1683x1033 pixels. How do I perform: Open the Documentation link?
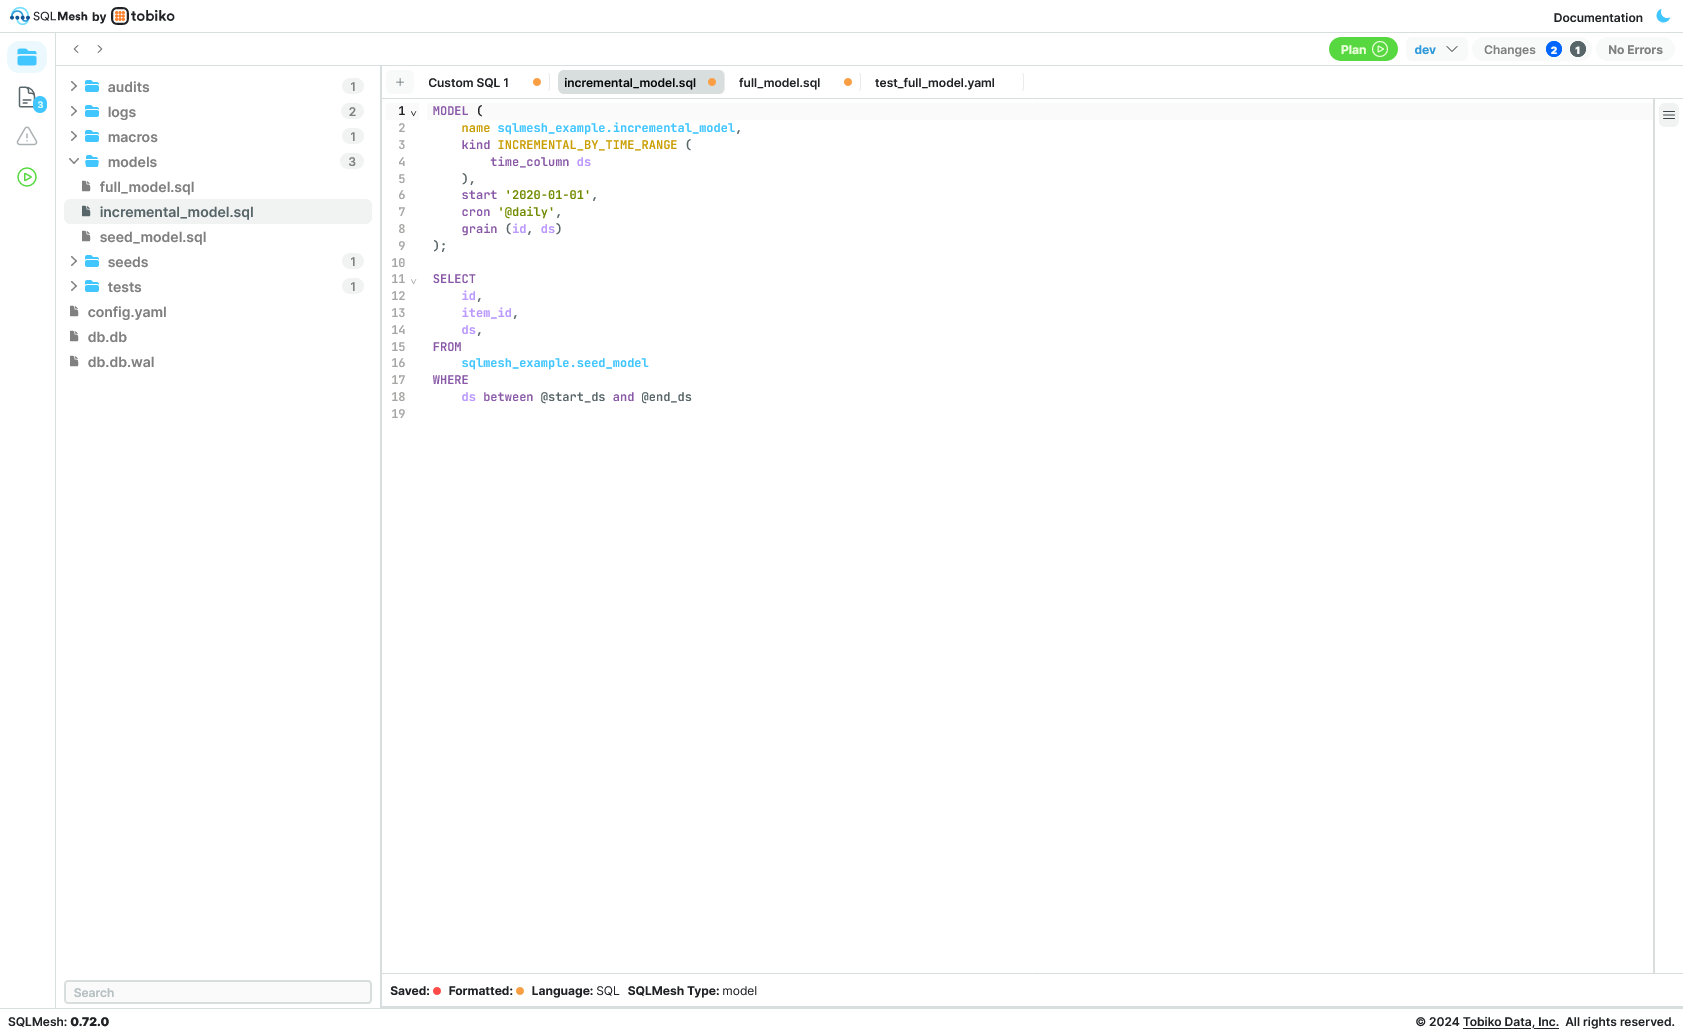pyautogui.click(x=1597, y=17)
